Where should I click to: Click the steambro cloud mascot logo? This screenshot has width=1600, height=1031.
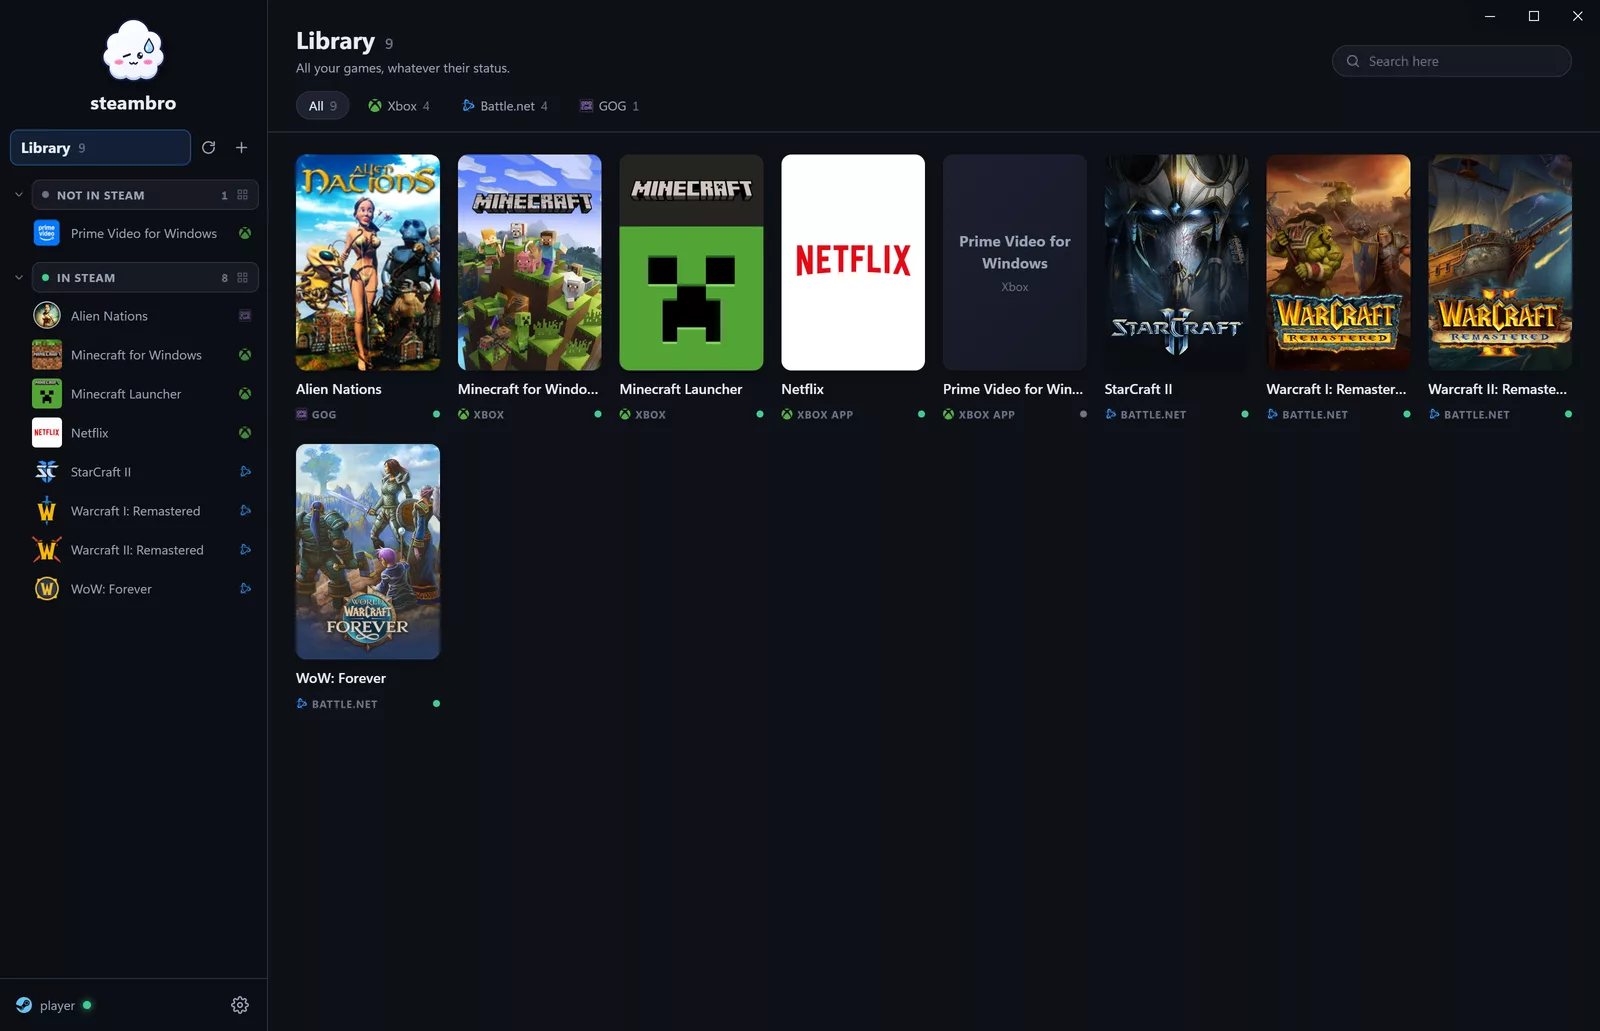[x=133, y=50]
